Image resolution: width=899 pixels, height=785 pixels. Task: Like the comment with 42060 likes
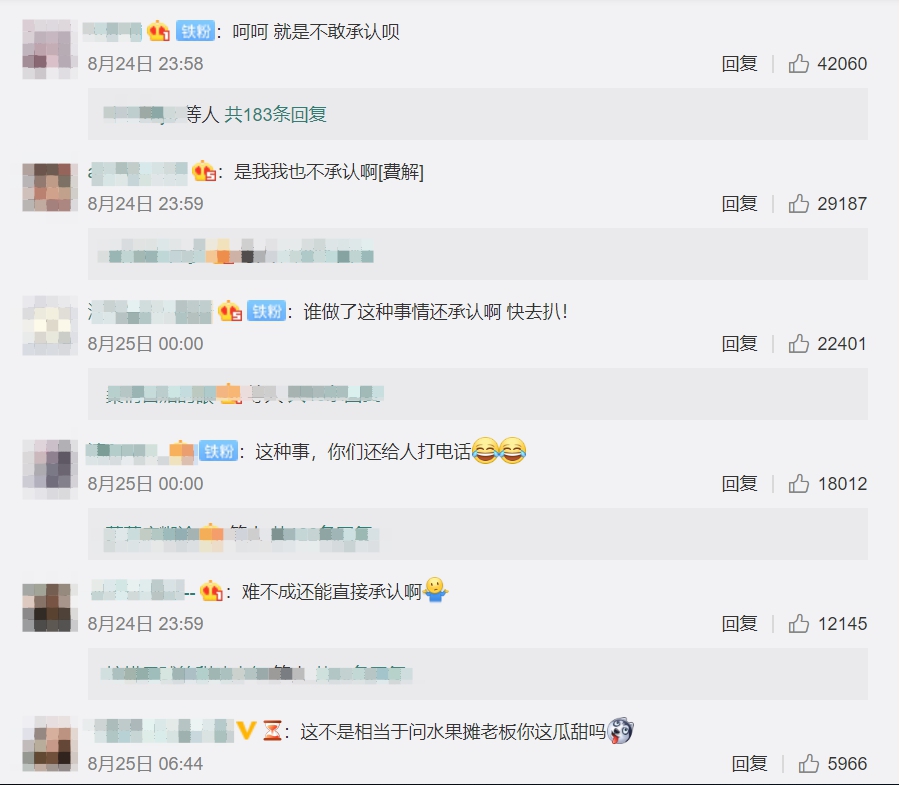coord(799,63)
